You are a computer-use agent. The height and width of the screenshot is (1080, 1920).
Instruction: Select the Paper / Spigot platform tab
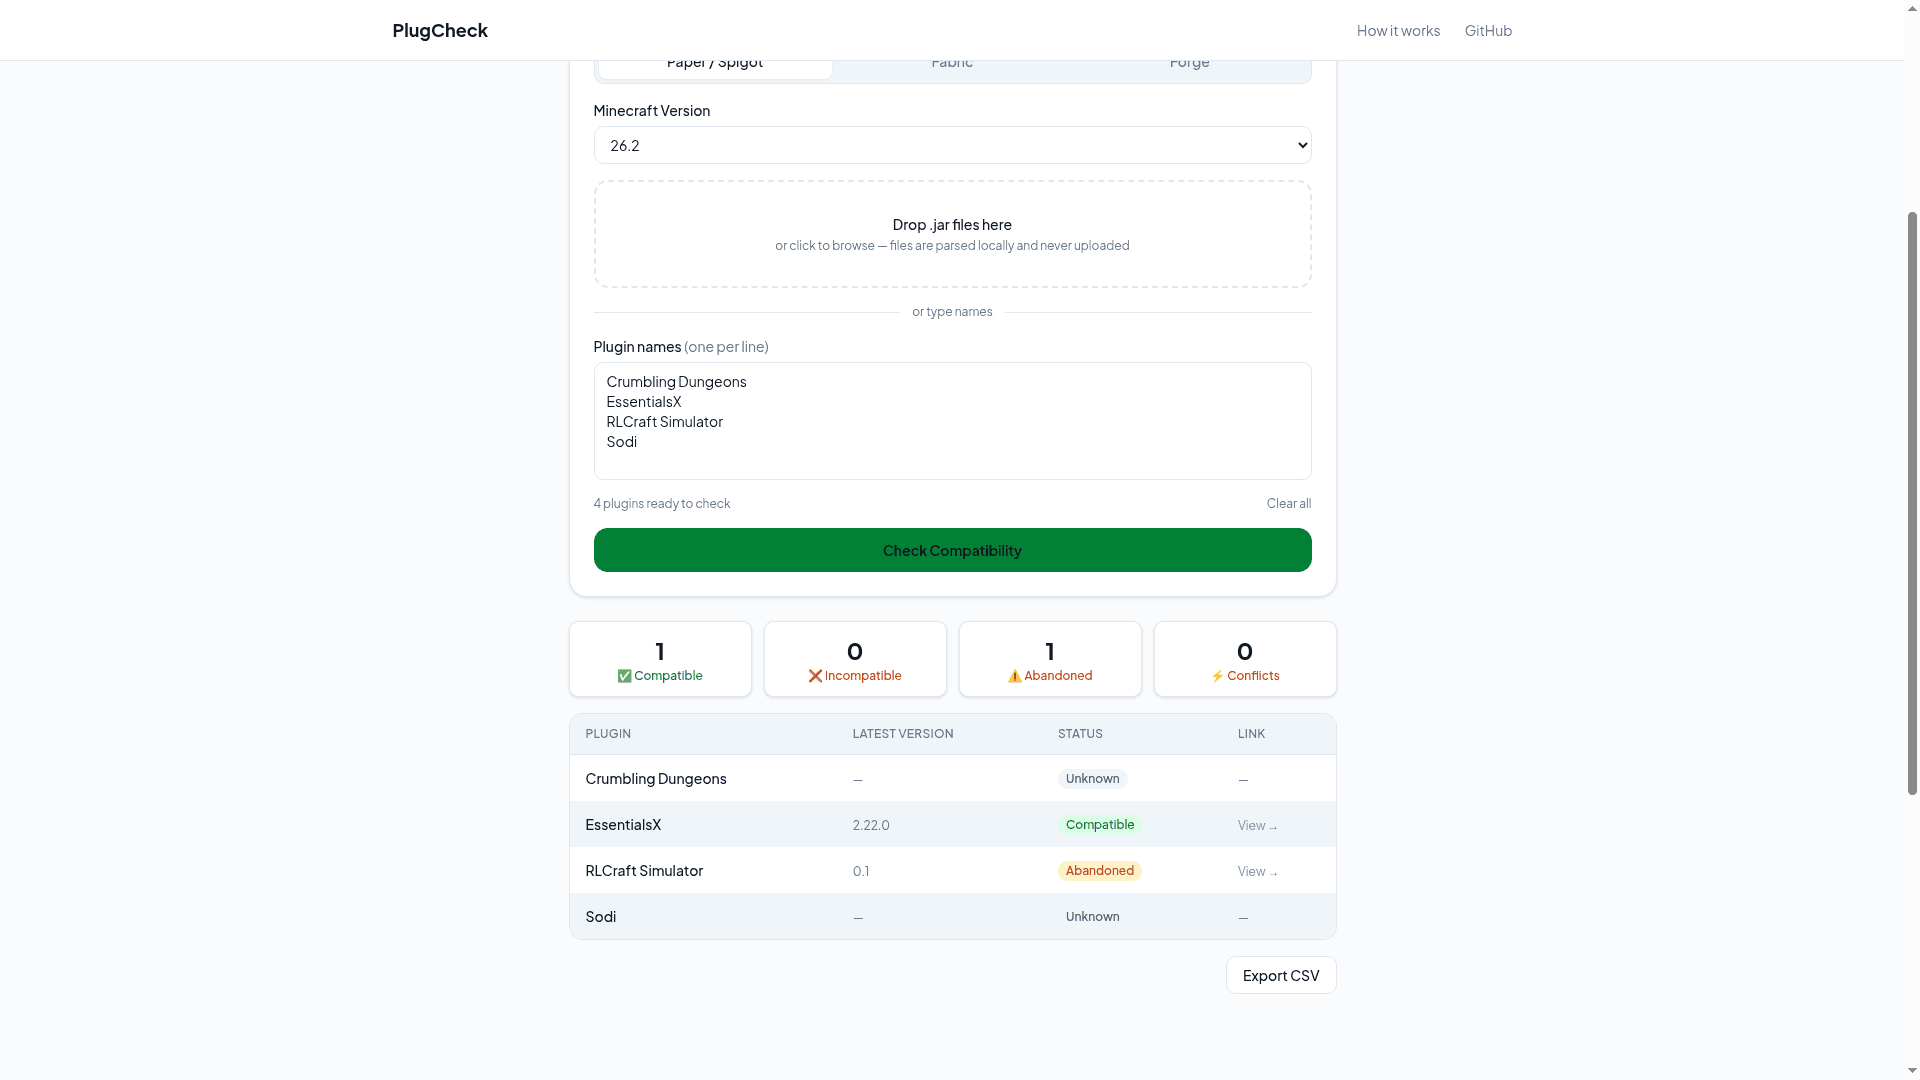[715, 68]
